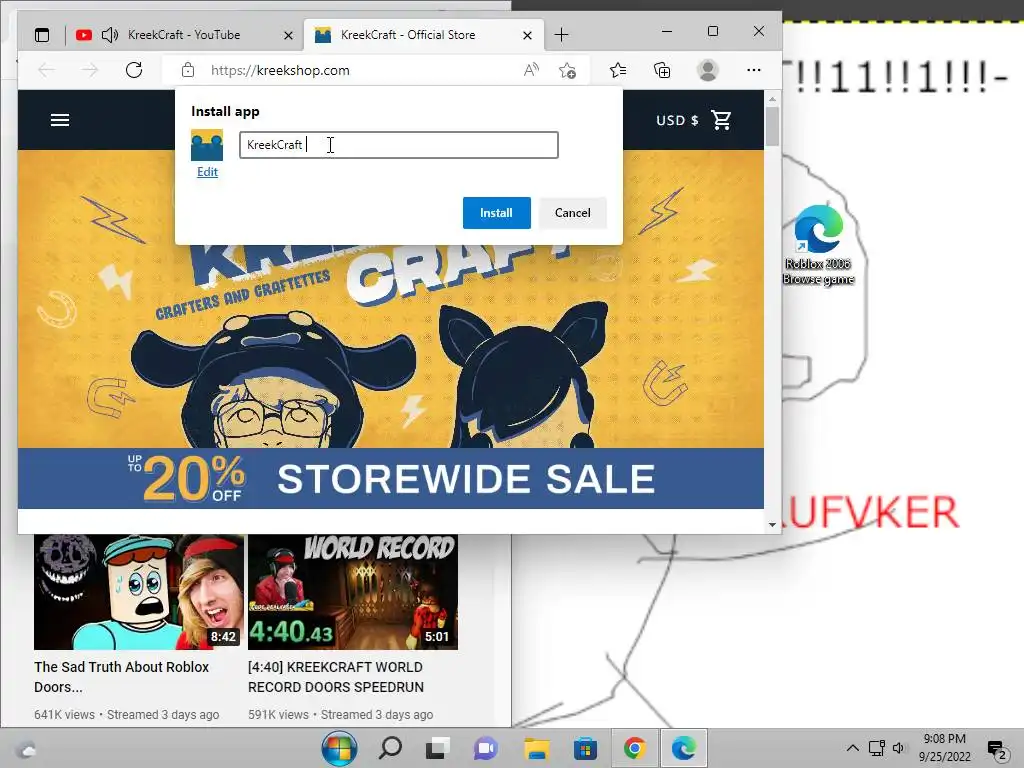Click the 20% off Storewide Sale banner

[391, 478]
